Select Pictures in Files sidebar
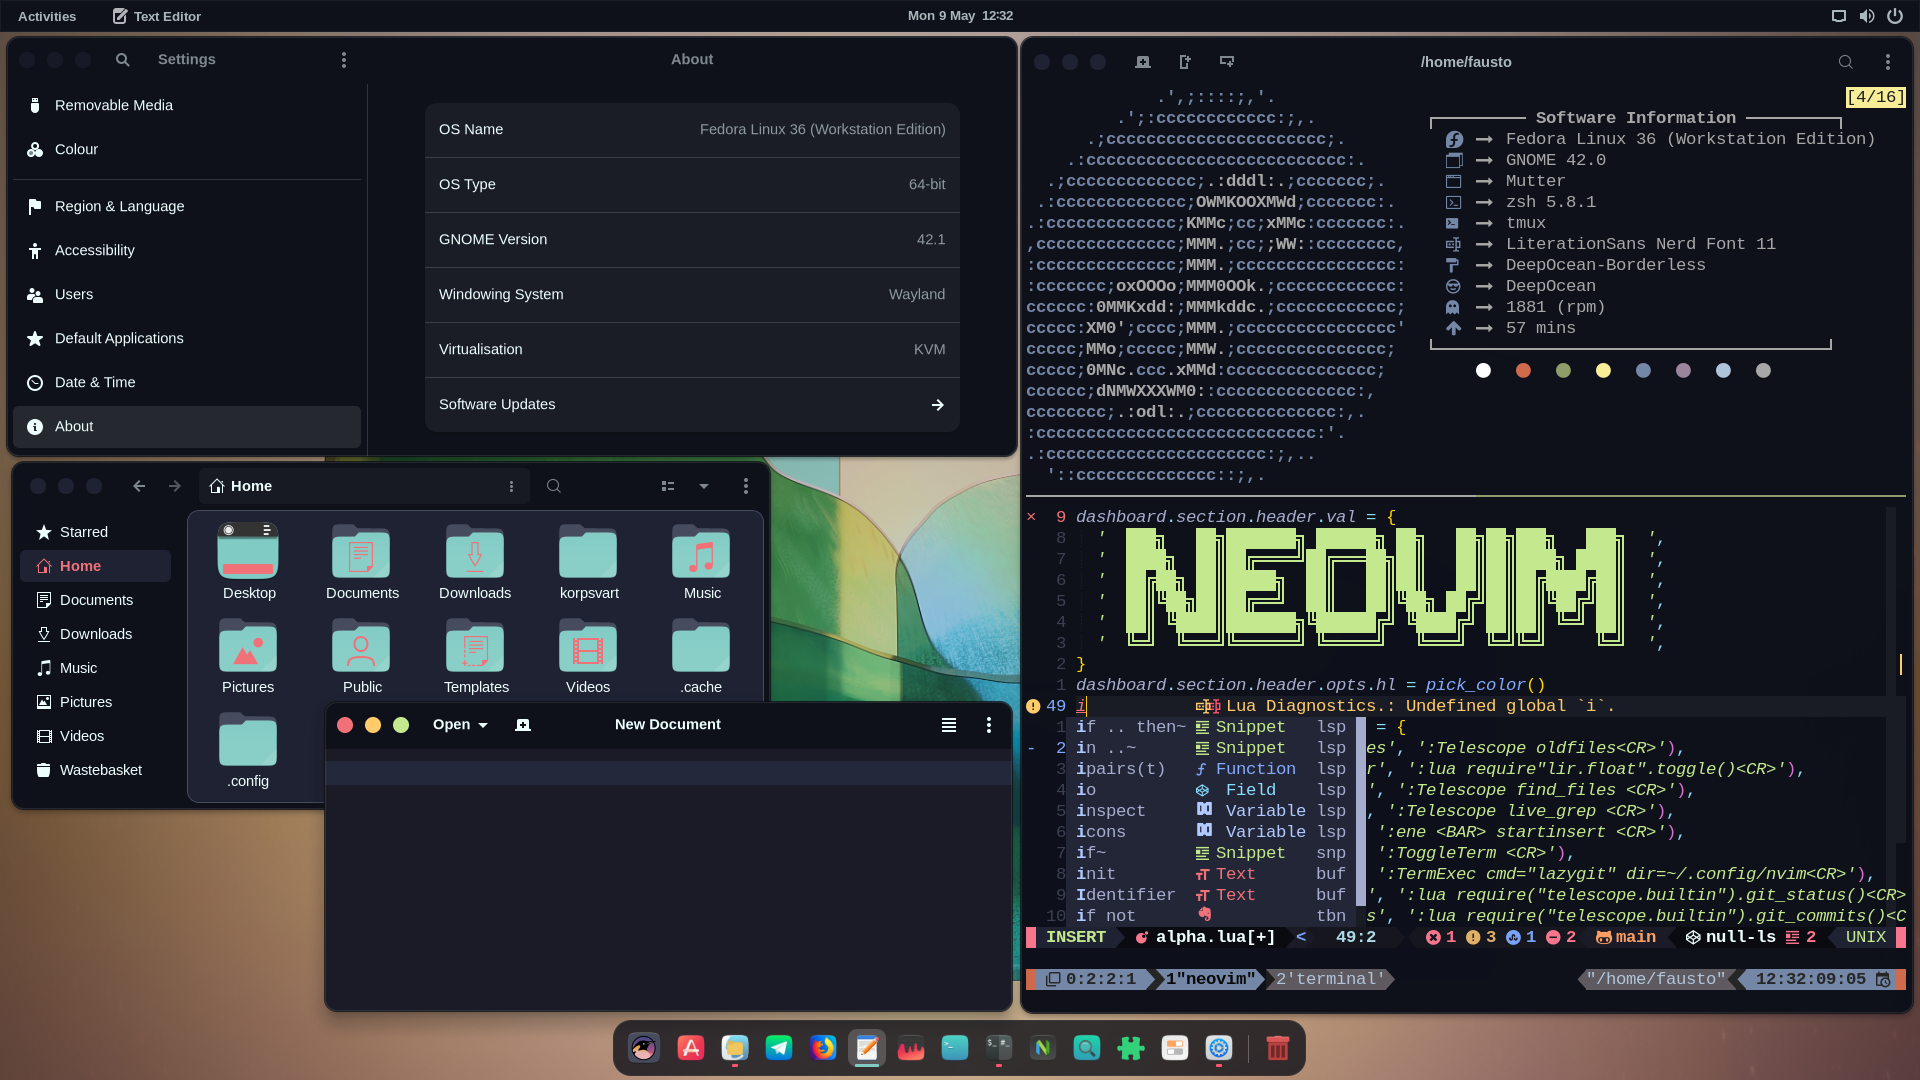Image resolution: width=1920 pixels, height=1080 pixels. pos(95,702)
